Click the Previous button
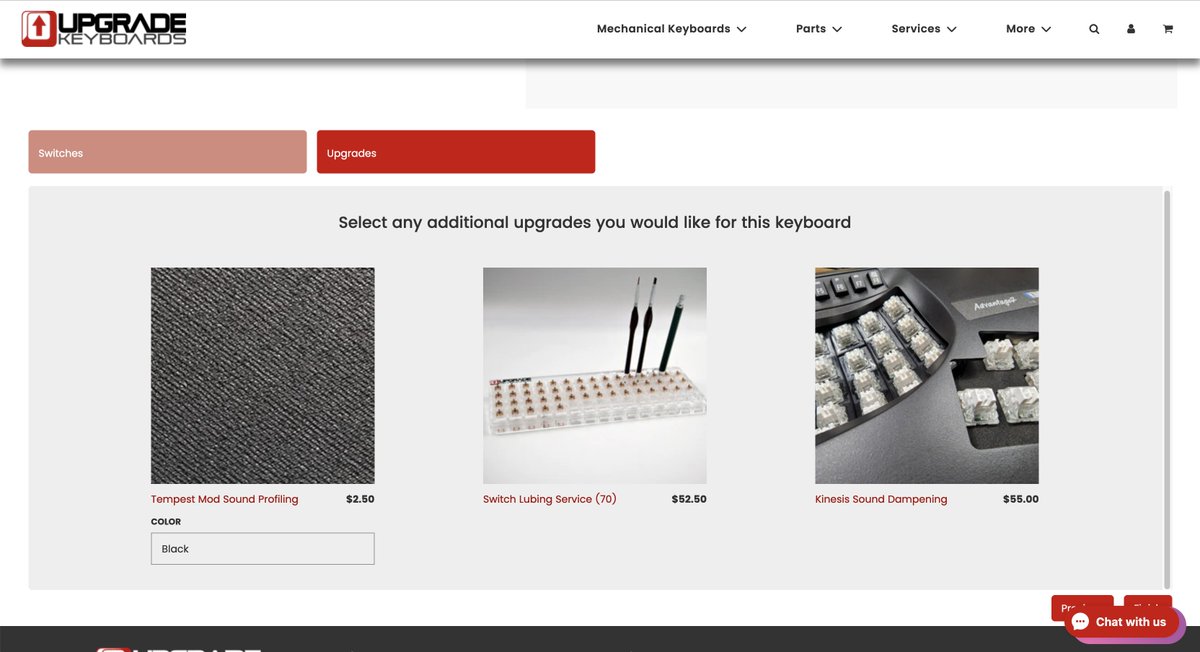1200x652 pixels. pyautogui.click(x=1081, y=606)
